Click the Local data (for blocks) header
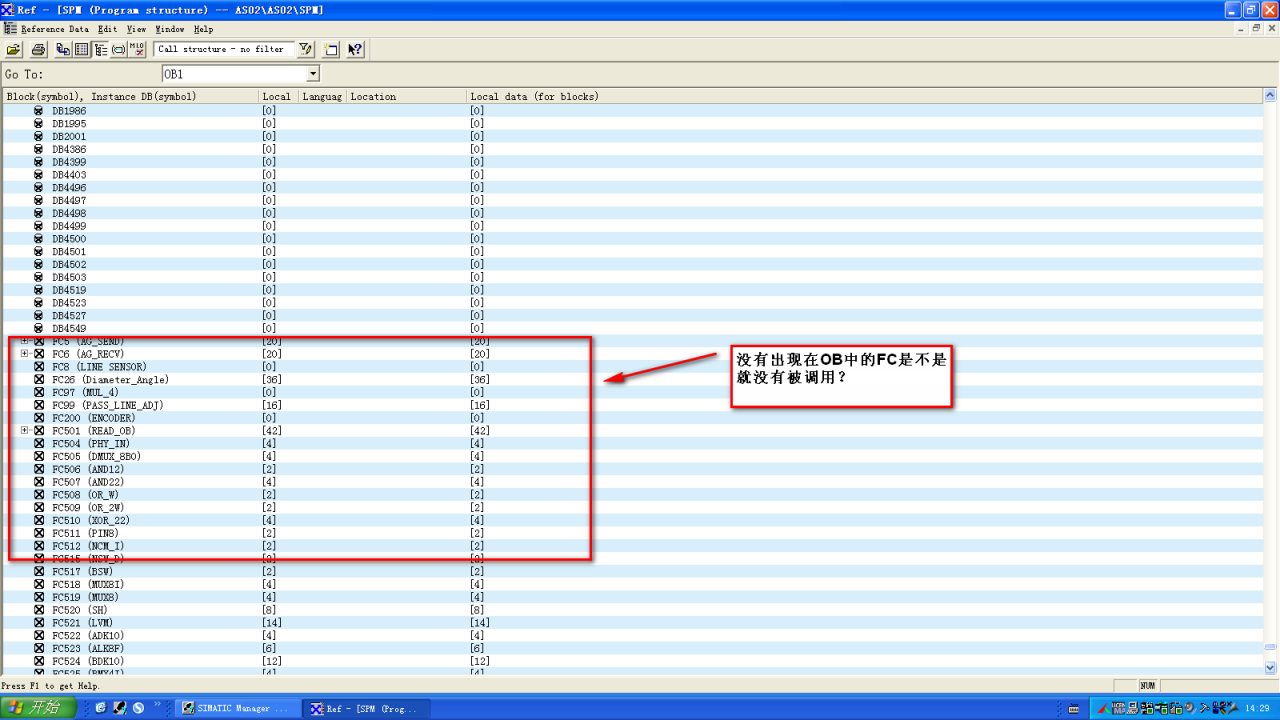 coord(865,96)
